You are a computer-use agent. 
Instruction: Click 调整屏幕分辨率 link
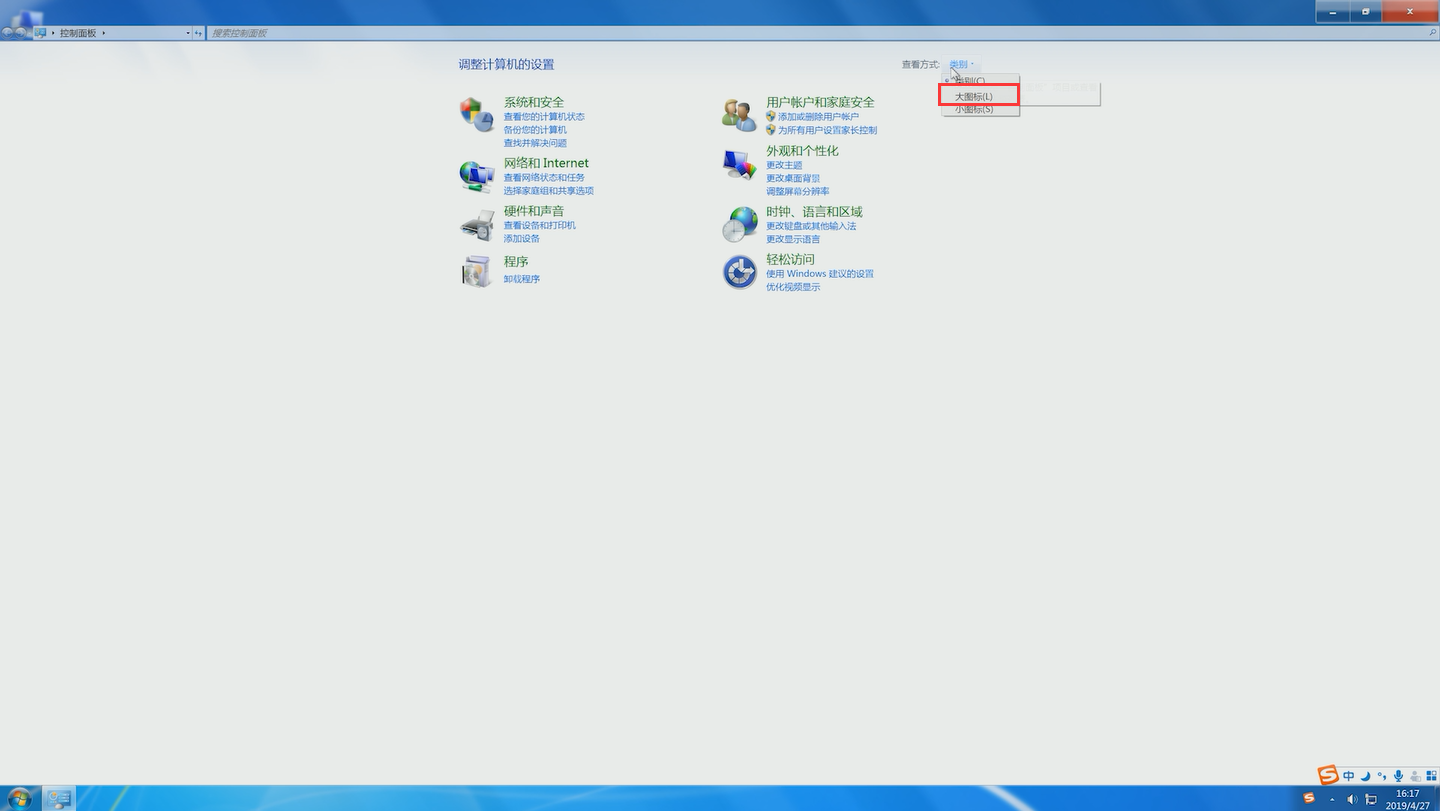pyautogui.click(x=798, y=191)
